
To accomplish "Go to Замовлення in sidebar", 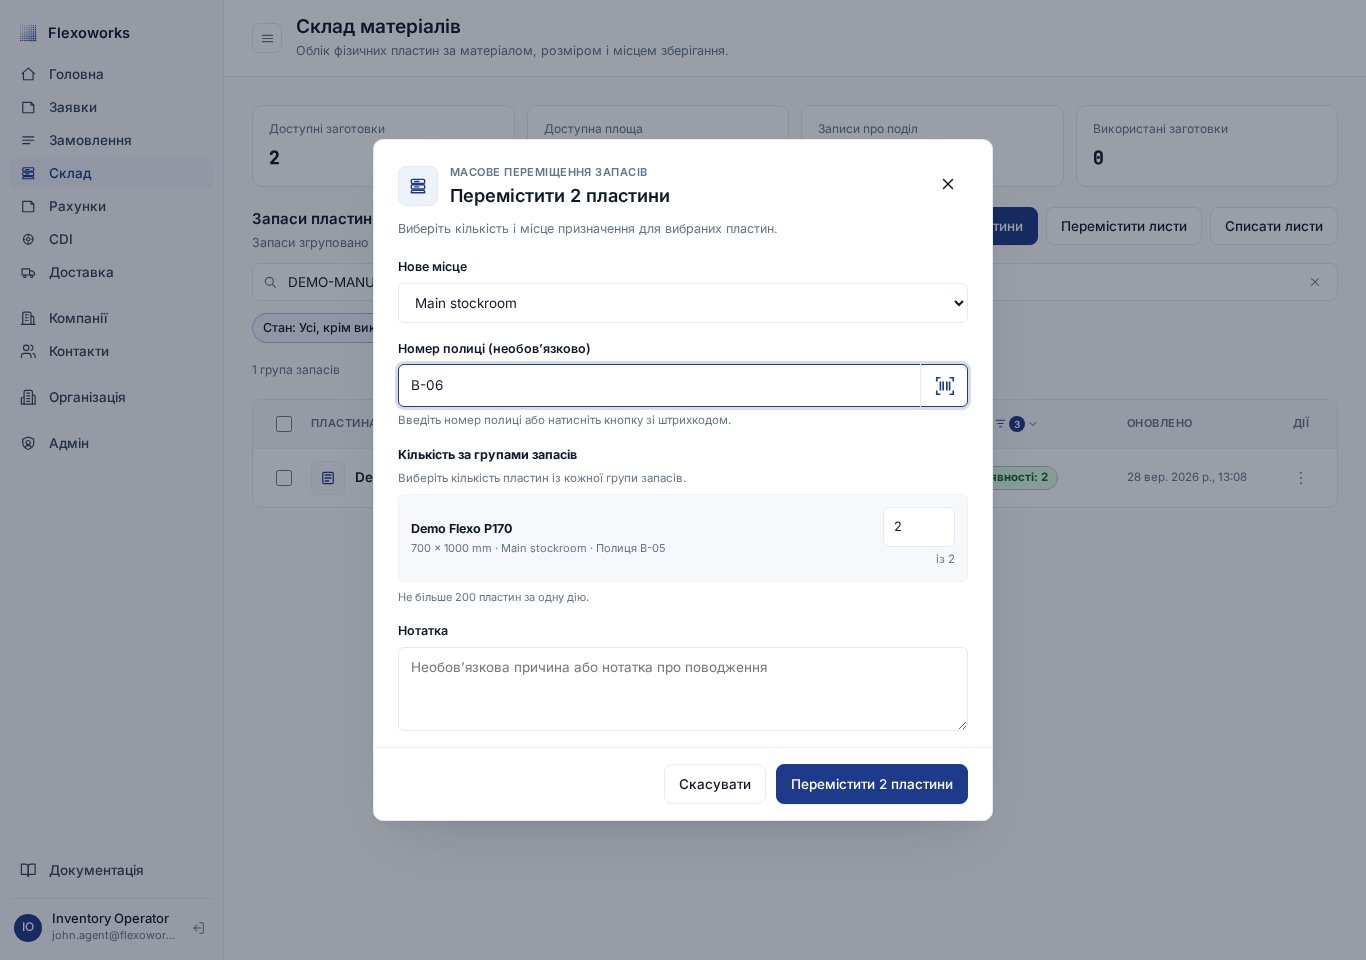I will click(111, 140).
